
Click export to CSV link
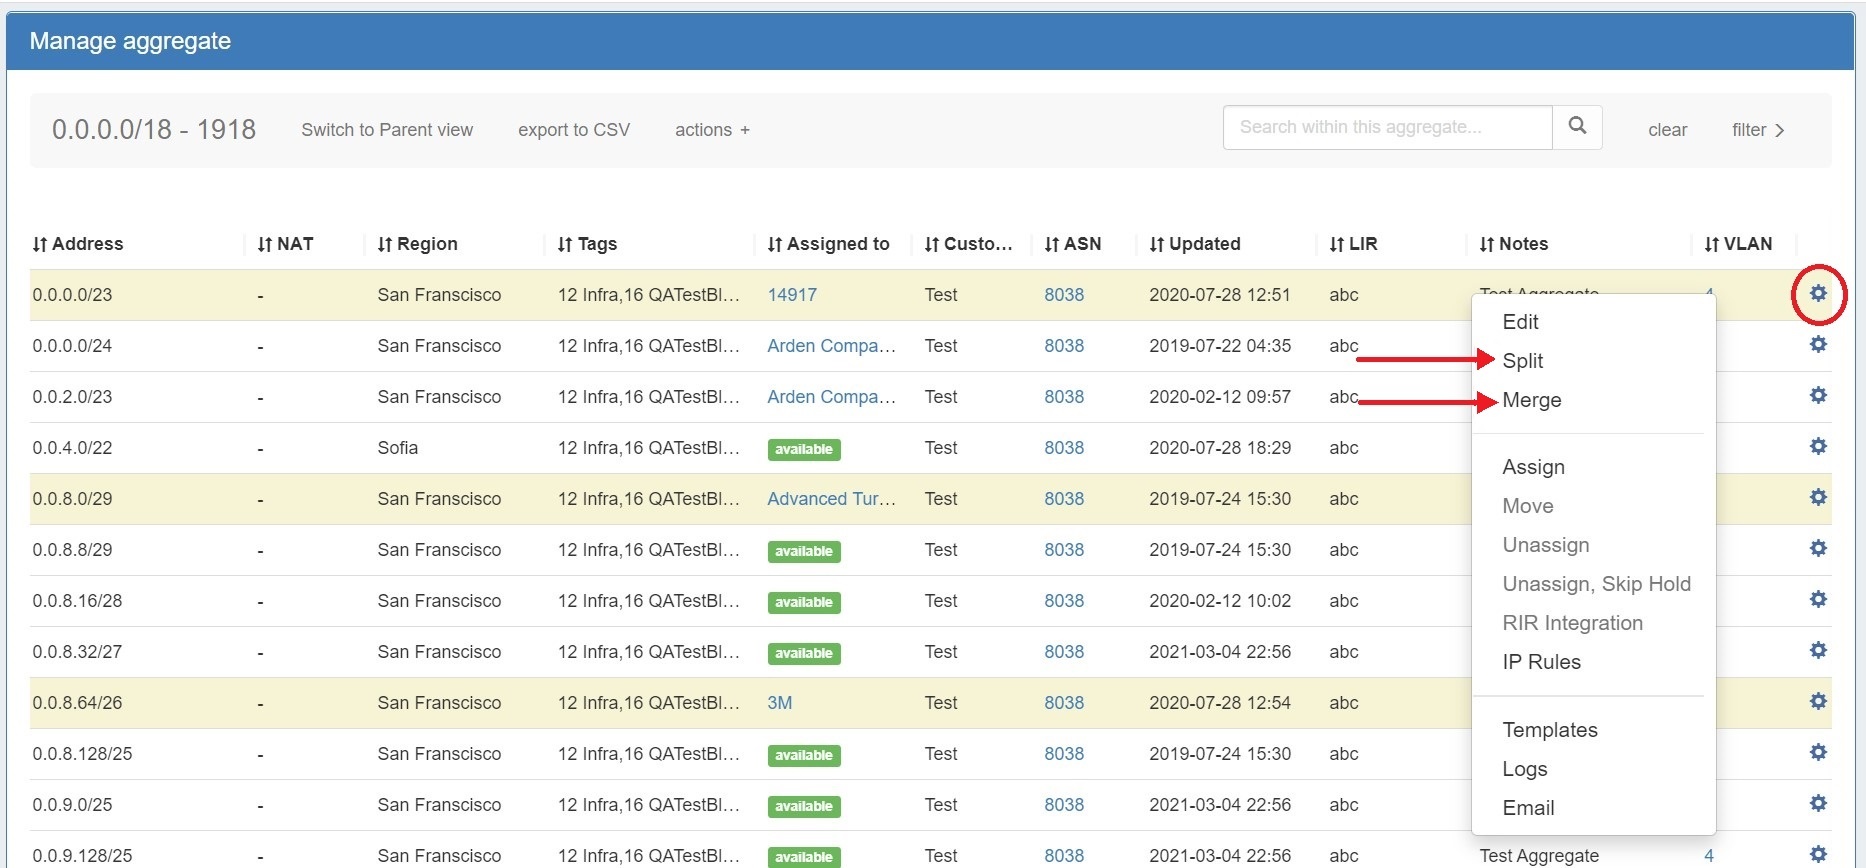[574, 130]
